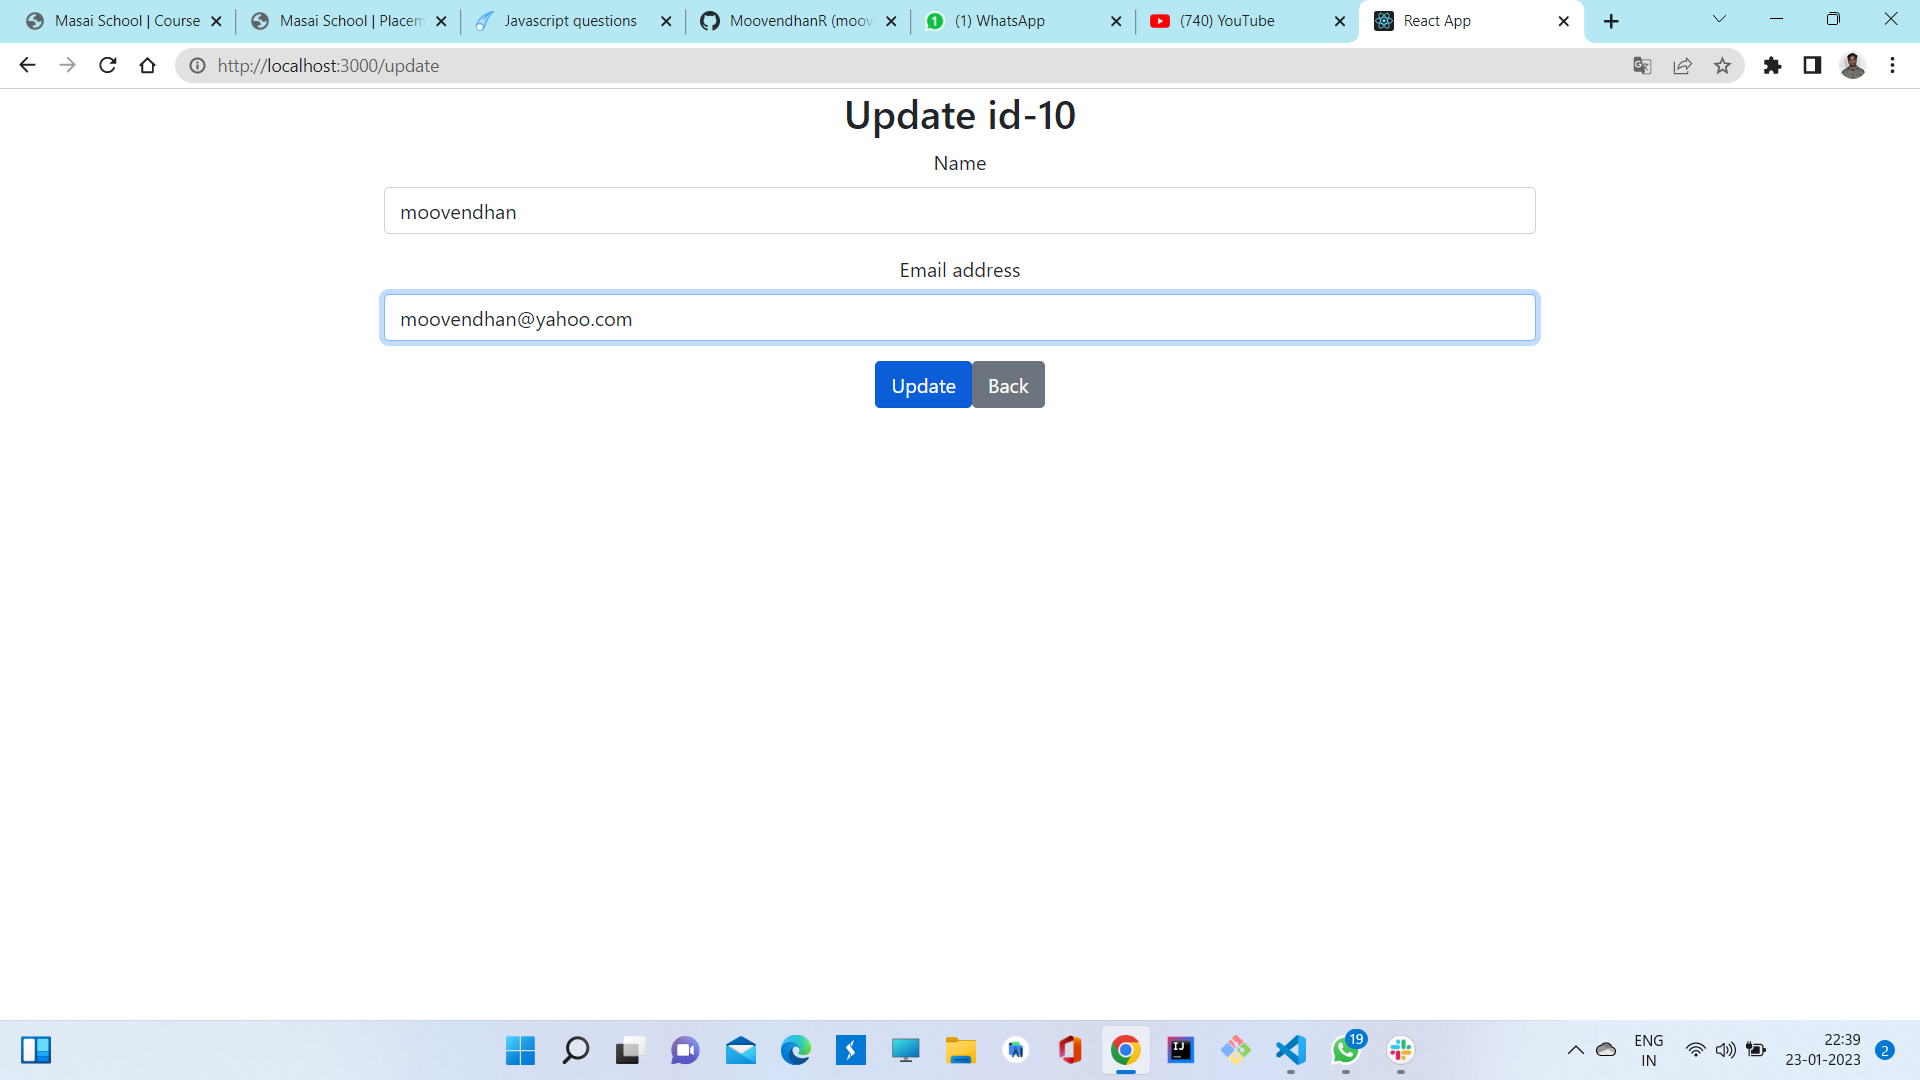Click the browser profile avatar icon
The width and height of the screenshot is (1920, 1080).
(x=1853, y=65)
